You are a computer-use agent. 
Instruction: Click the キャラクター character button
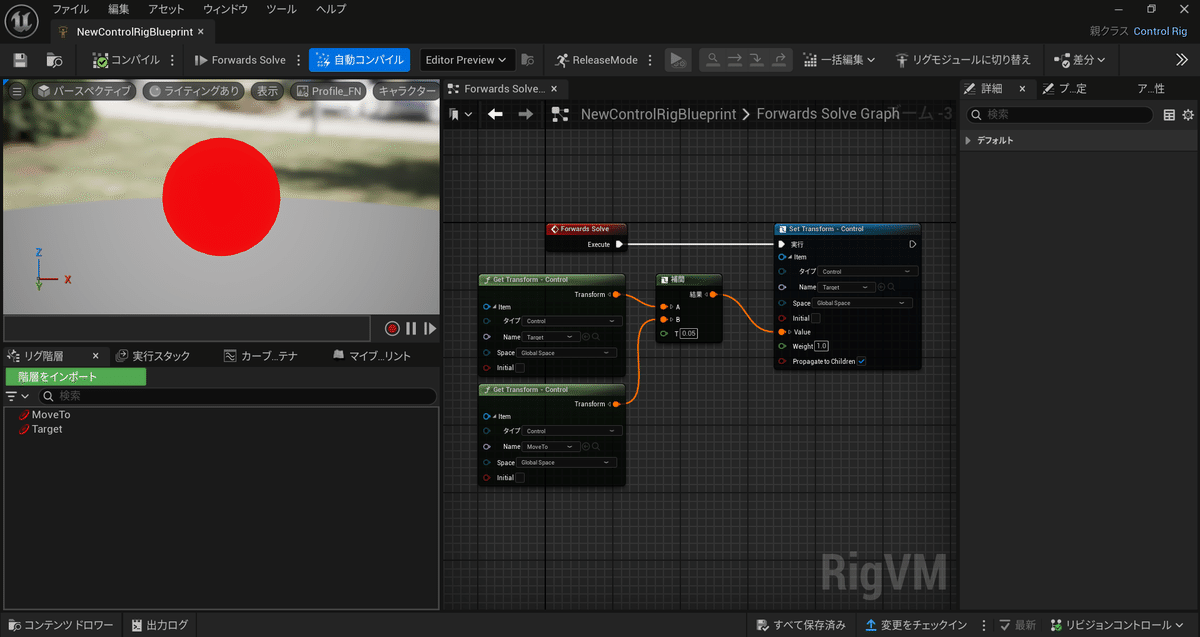406,91
